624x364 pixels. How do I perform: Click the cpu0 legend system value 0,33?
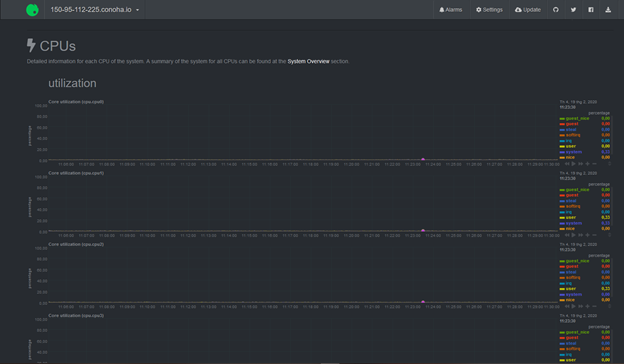pos(605,152)
